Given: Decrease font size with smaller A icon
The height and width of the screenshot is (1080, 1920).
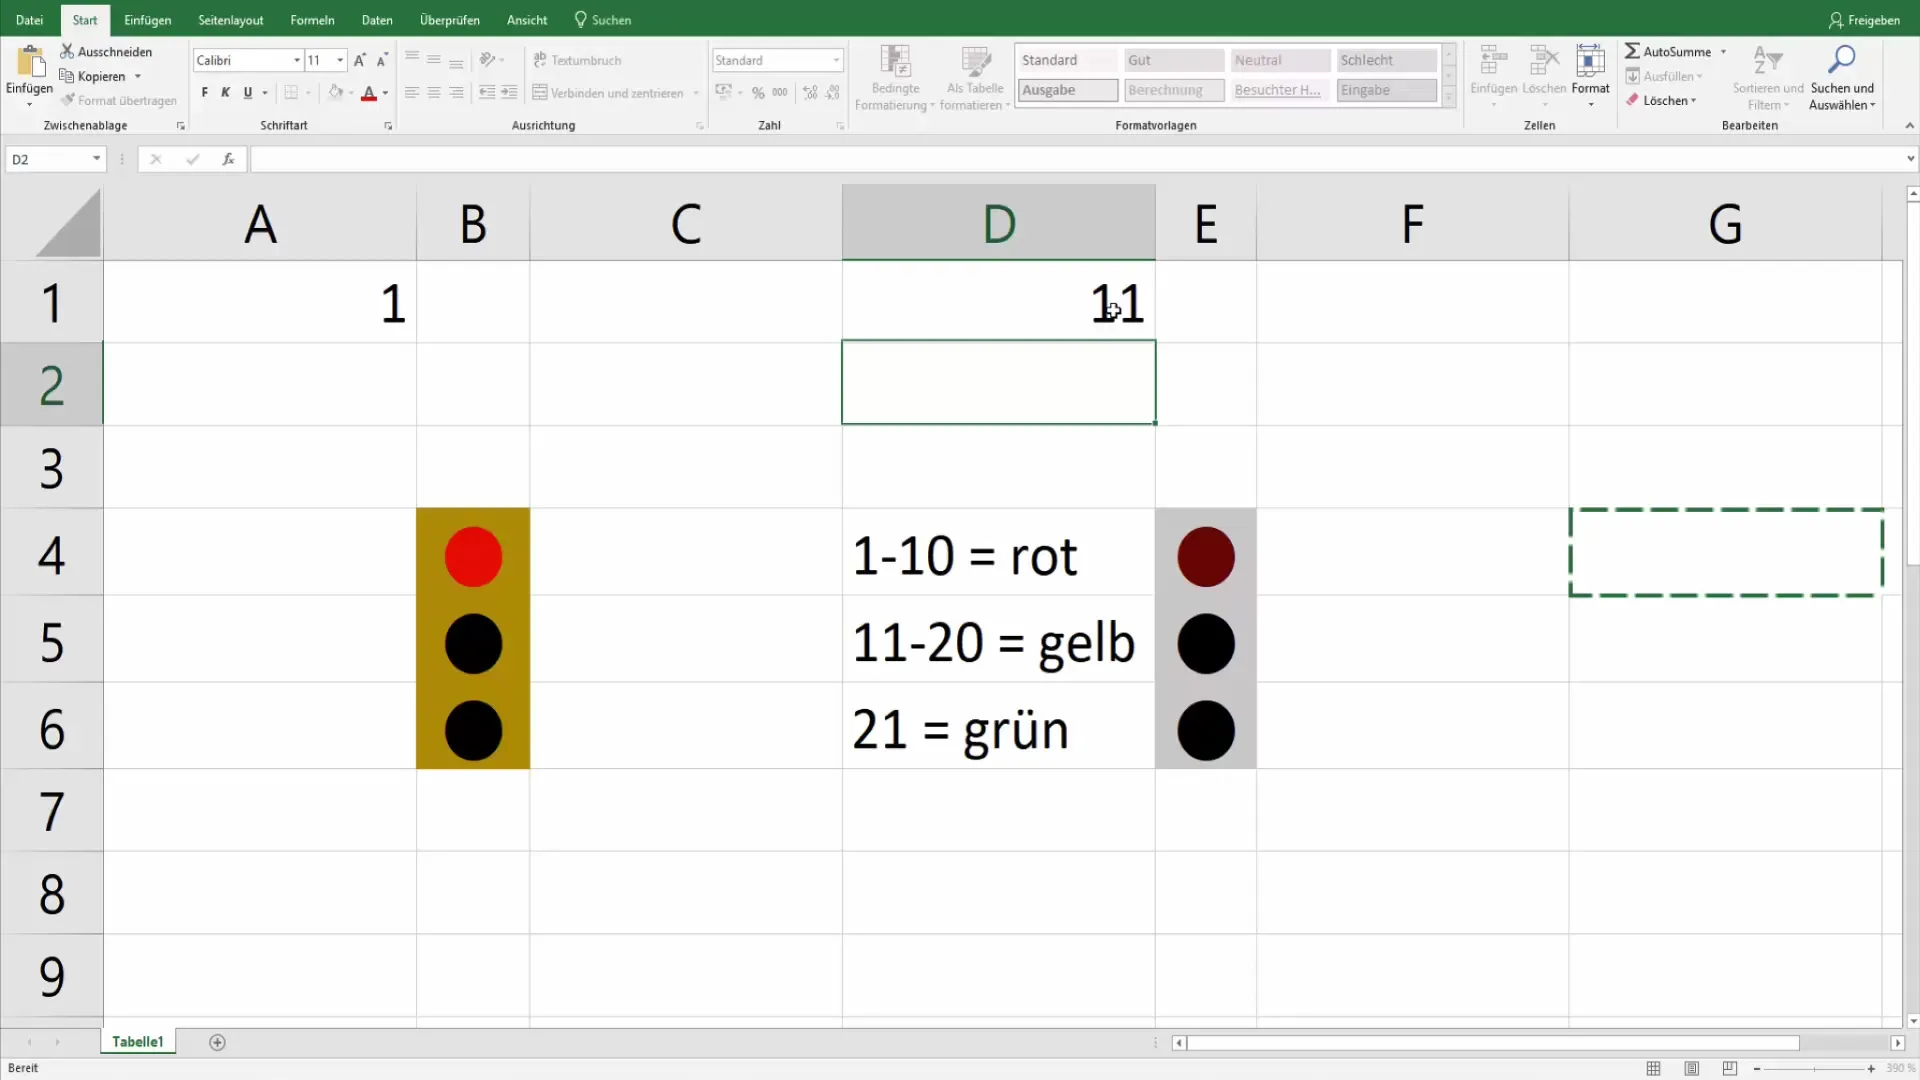Looking at the screenshot, I should tap(382, 60).
